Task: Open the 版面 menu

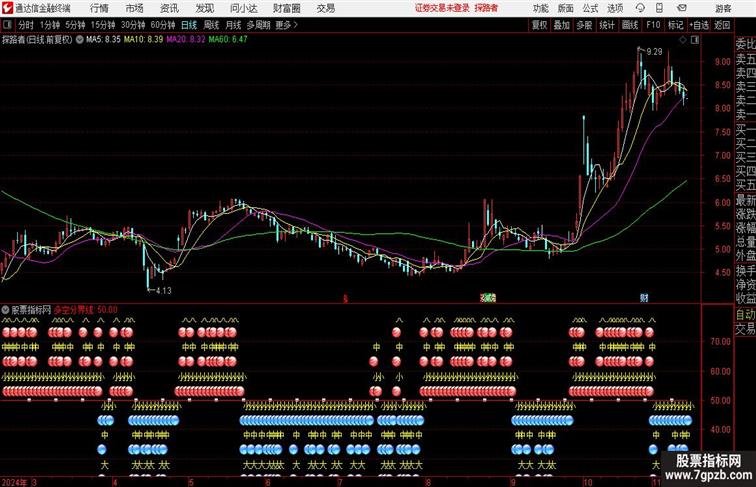Action: (x=566, y=8)
